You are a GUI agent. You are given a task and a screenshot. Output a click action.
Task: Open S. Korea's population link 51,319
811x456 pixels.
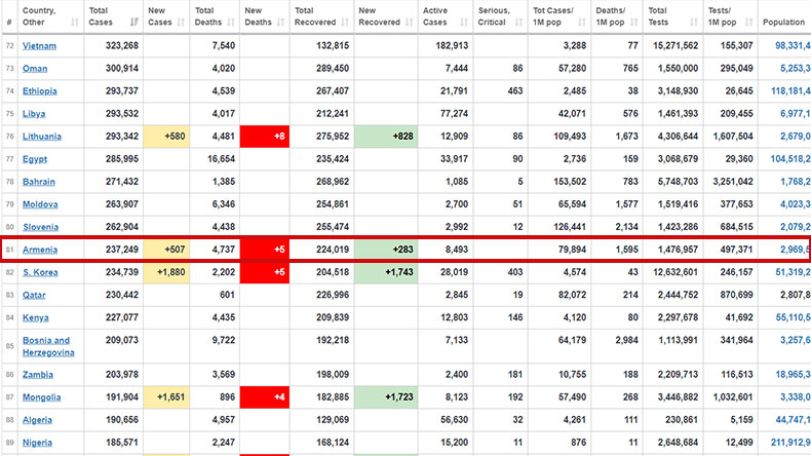(x=793, y=272)
